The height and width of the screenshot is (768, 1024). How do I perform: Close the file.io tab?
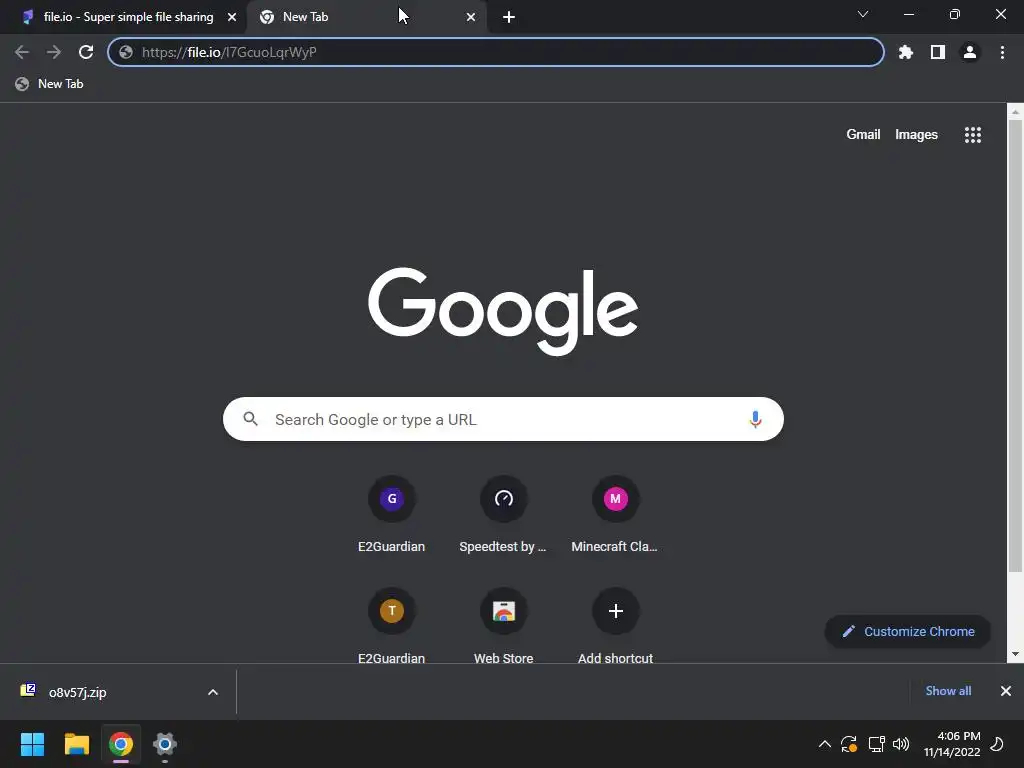(232, 17)
